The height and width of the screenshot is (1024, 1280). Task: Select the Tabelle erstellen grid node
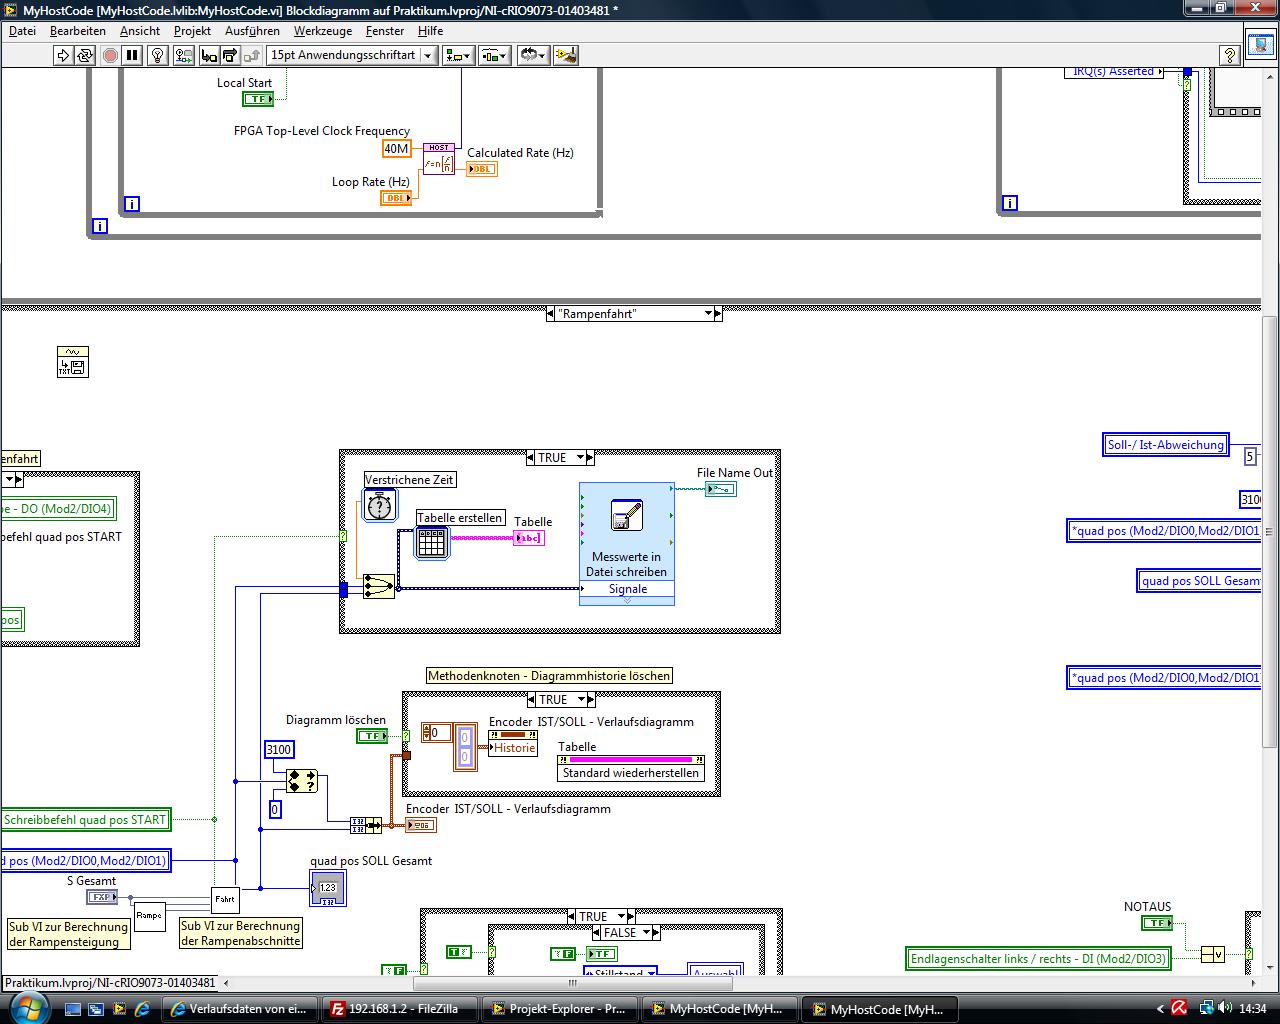click(x=431, y=542)
